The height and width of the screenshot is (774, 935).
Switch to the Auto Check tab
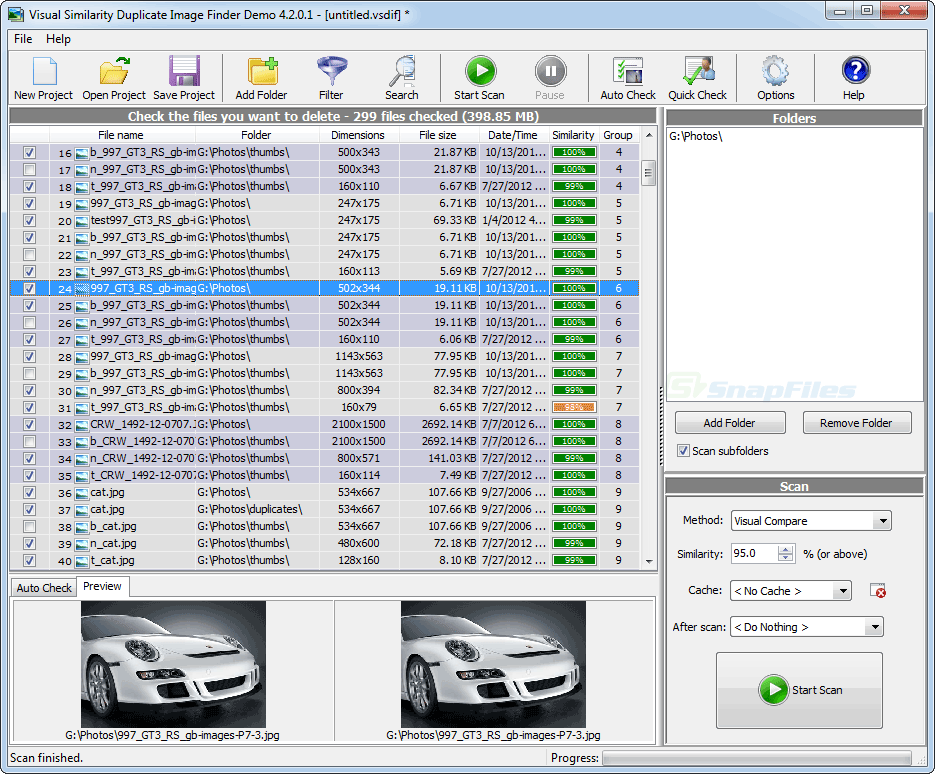pyautogui.click(x=44, y=587)
